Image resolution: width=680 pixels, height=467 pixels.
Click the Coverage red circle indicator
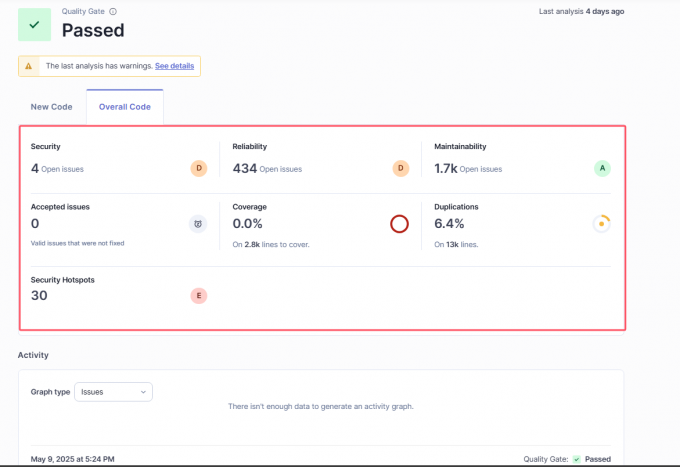click(399, 224)
